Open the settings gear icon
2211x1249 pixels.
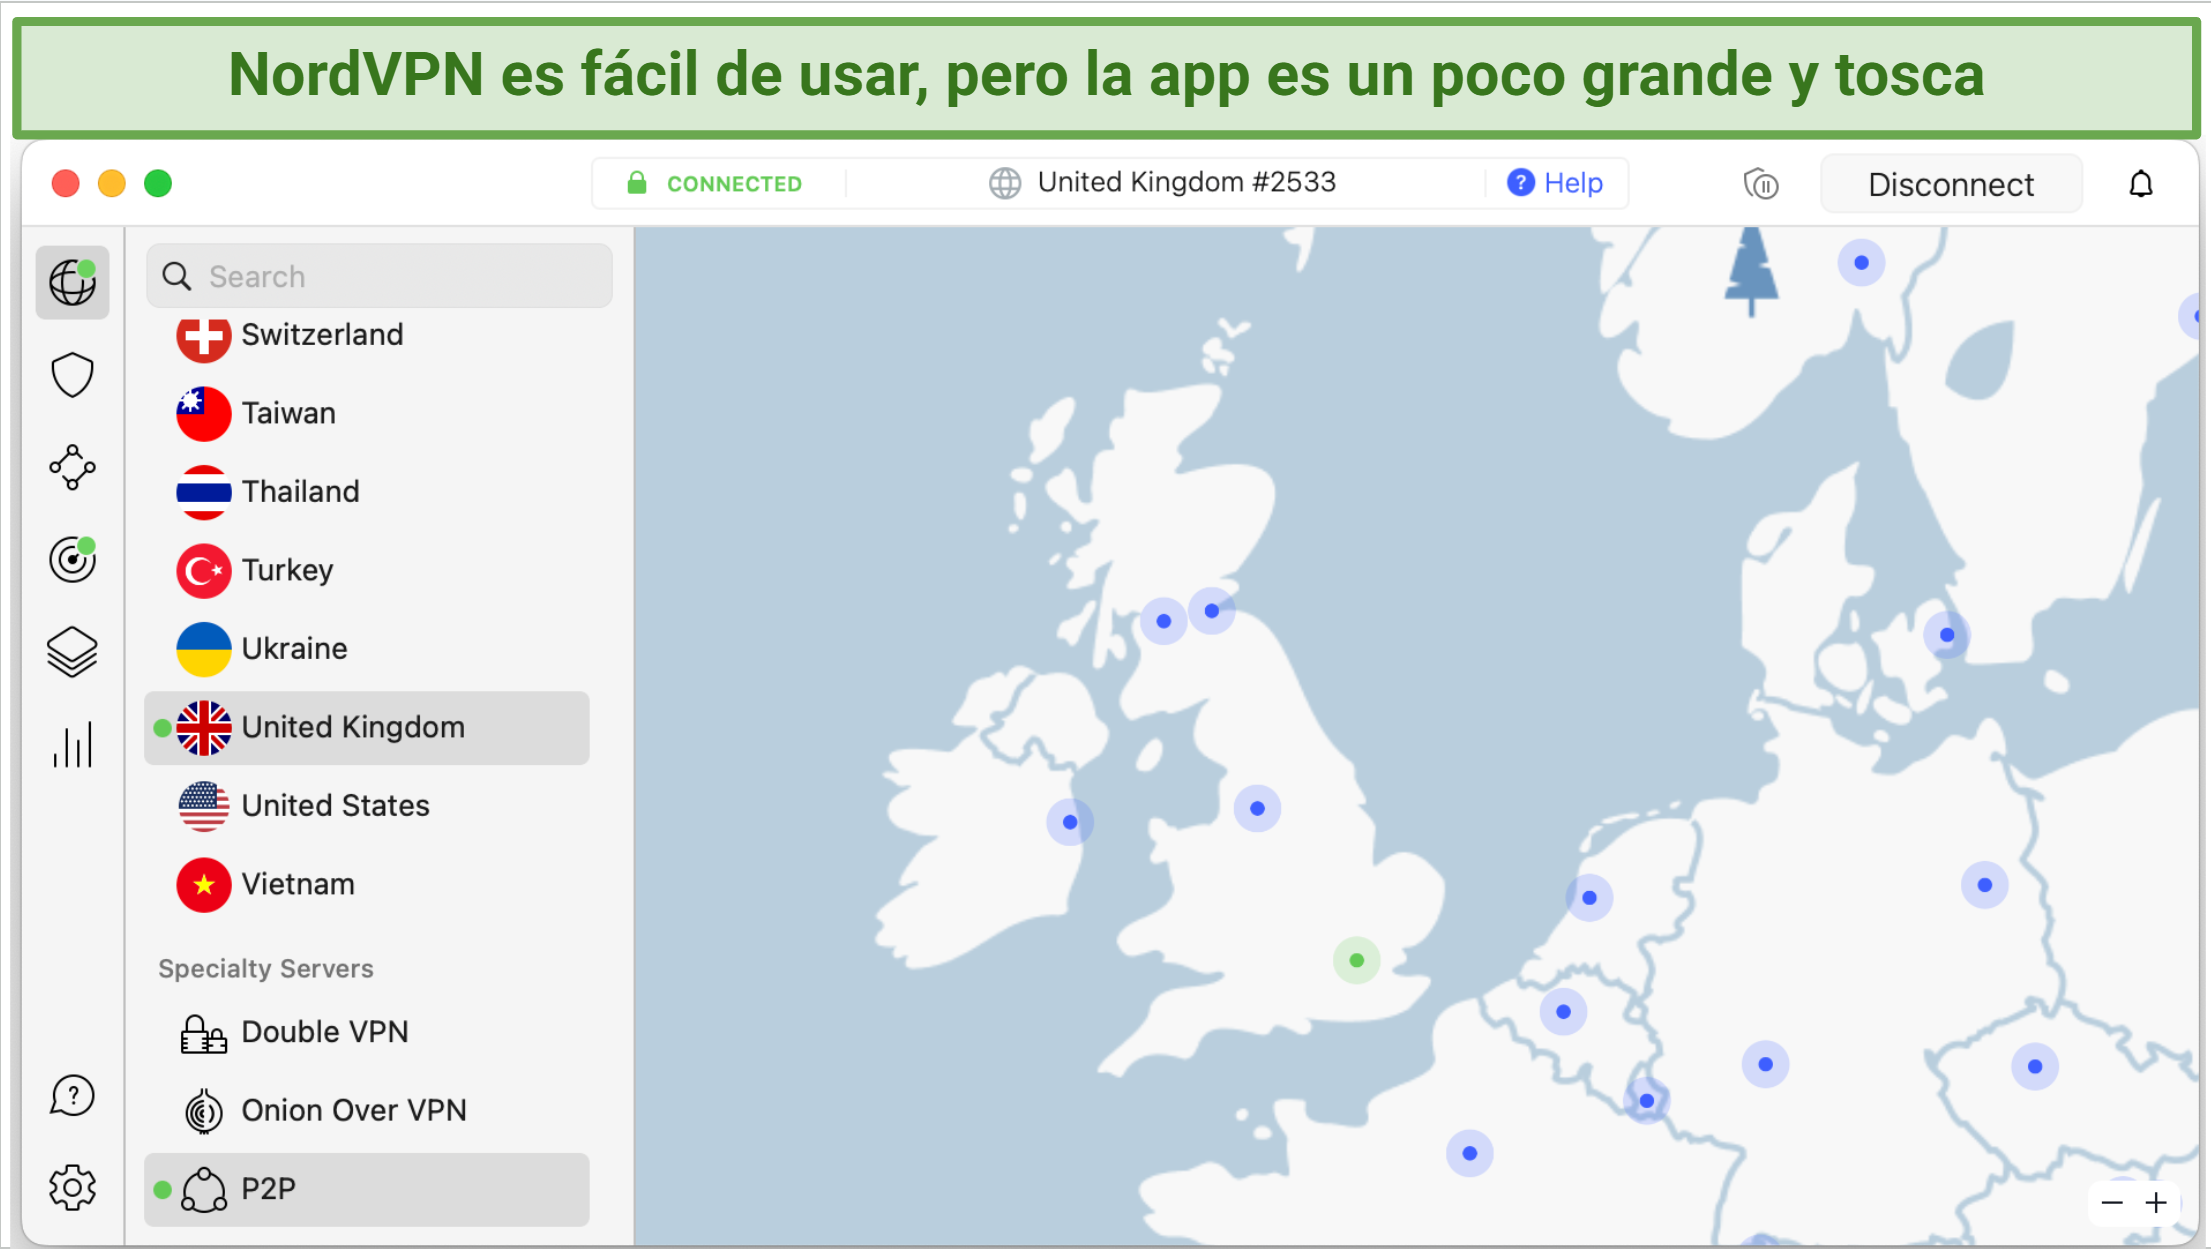[x=72, y=1188]
